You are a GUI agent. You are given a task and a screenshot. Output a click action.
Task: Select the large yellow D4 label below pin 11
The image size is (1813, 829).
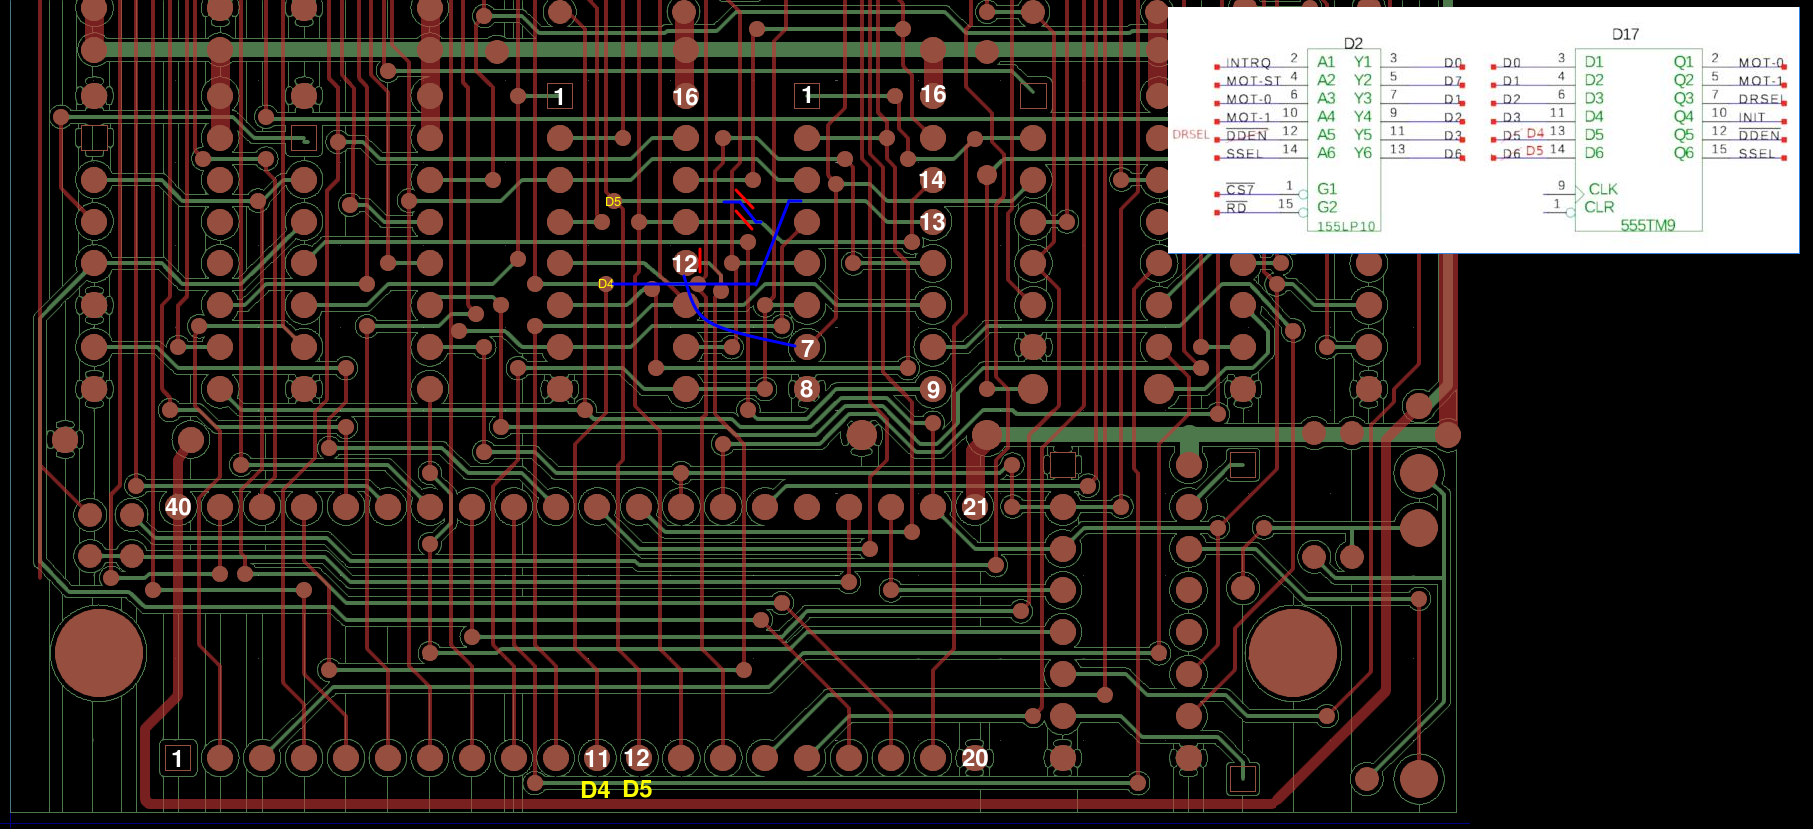click(595, 790)
